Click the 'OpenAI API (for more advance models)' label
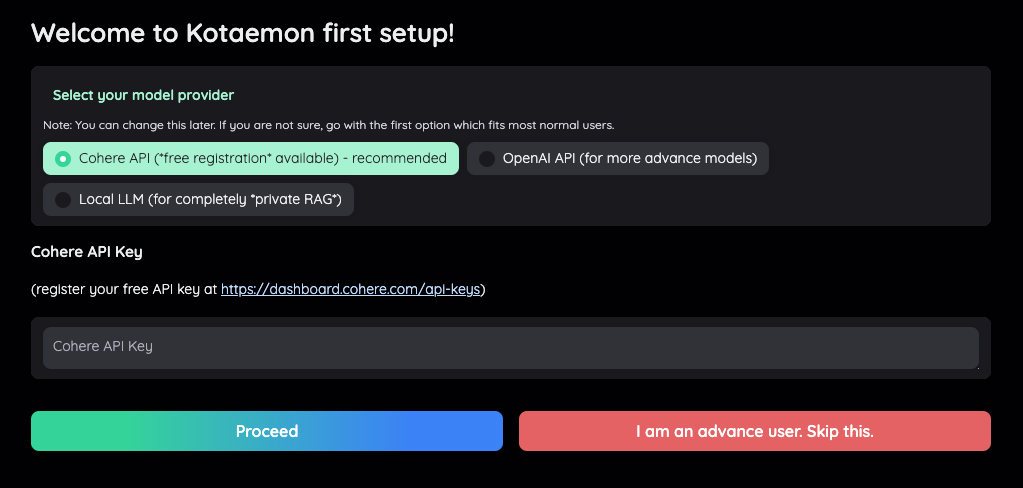1023x488 pixels. [630, 159]
